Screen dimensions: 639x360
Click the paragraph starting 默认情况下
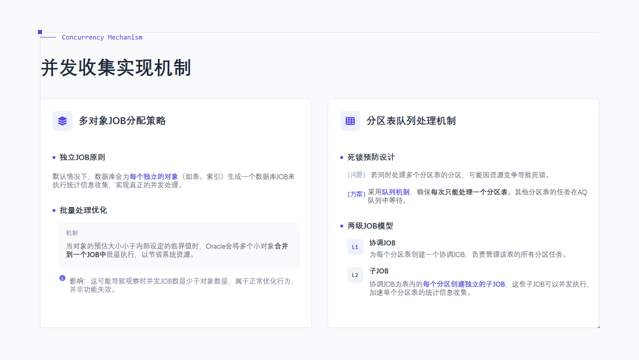pos(174,181)
